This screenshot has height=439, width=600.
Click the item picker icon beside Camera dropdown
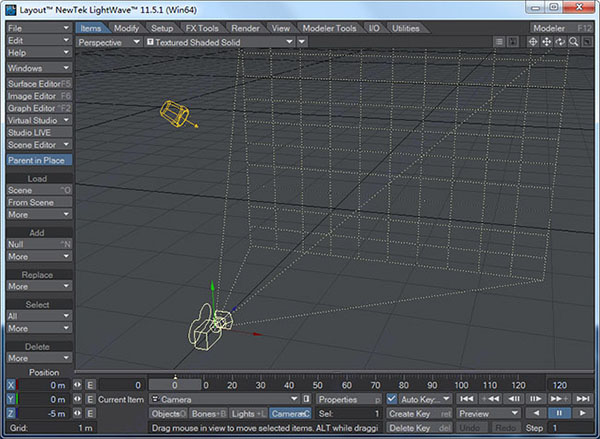[x=307, y=399]
